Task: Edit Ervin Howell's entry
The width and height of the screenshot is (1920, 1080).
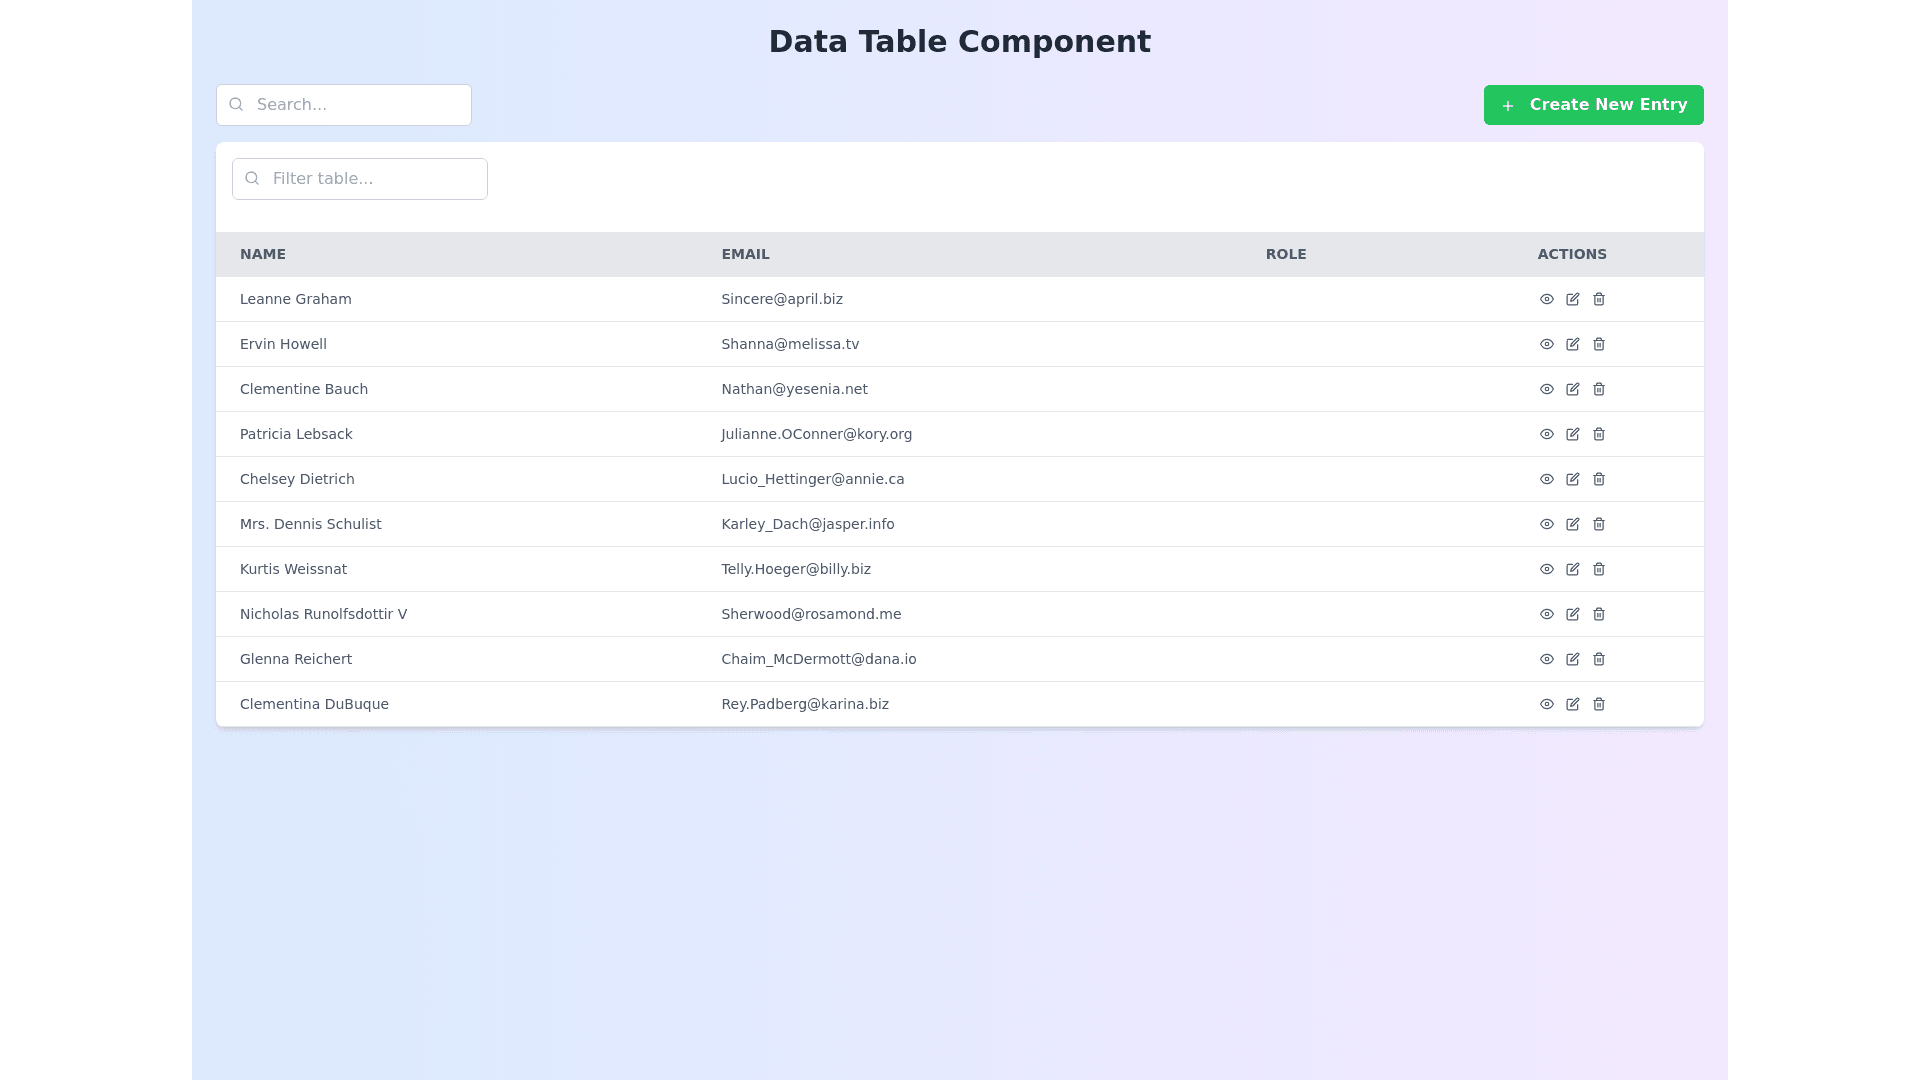Action: 1572,344
